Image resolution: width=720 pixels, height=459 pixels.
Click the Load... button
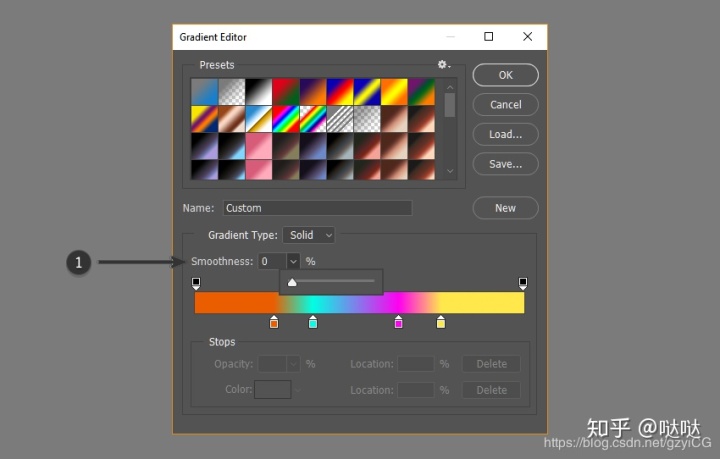[x=505, y=134]
